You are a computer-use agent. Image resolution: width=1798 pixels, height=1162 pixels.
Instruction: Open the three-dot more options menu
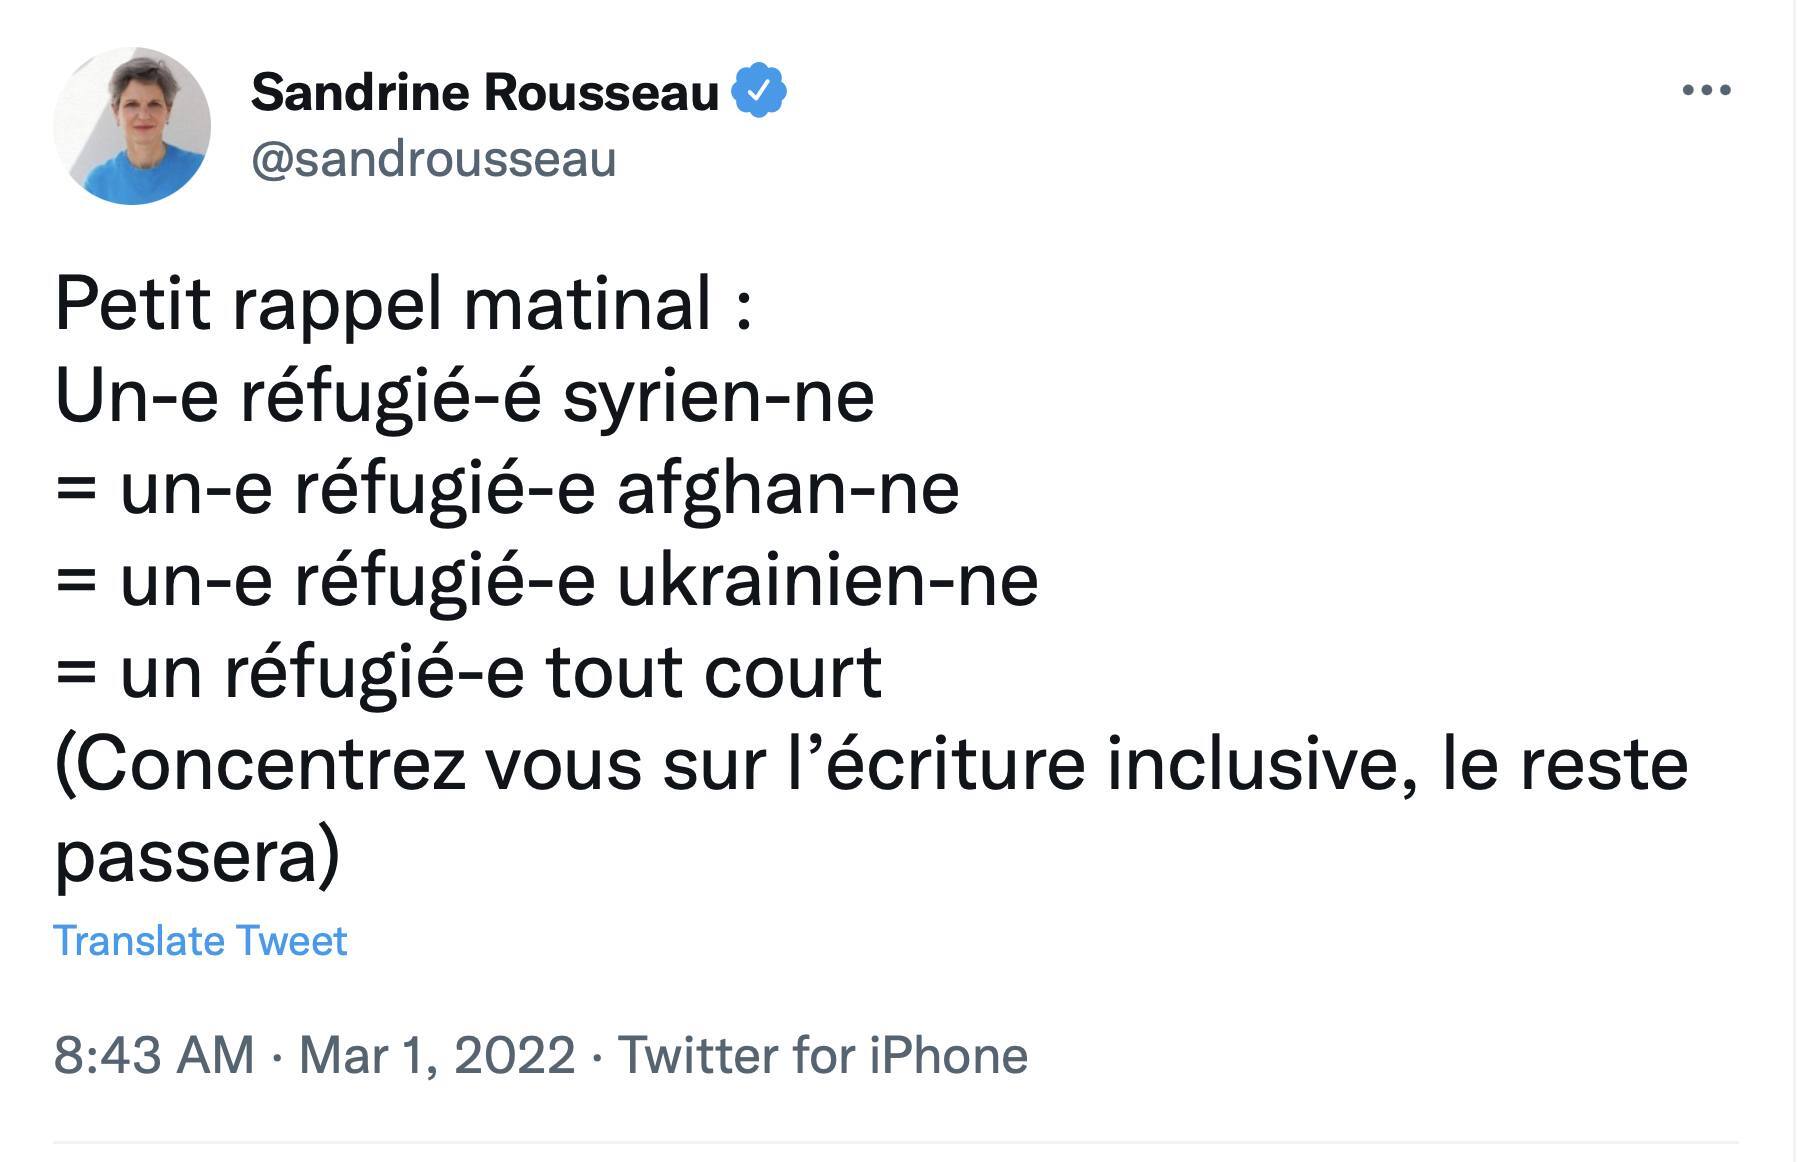point(1706,90)
